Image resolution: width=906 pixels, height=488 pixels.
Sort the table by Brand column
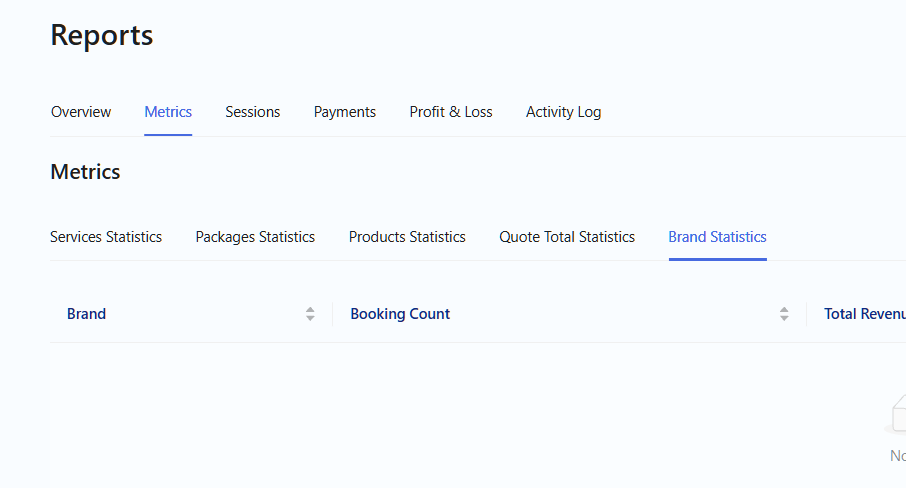(x=310, y=314)
